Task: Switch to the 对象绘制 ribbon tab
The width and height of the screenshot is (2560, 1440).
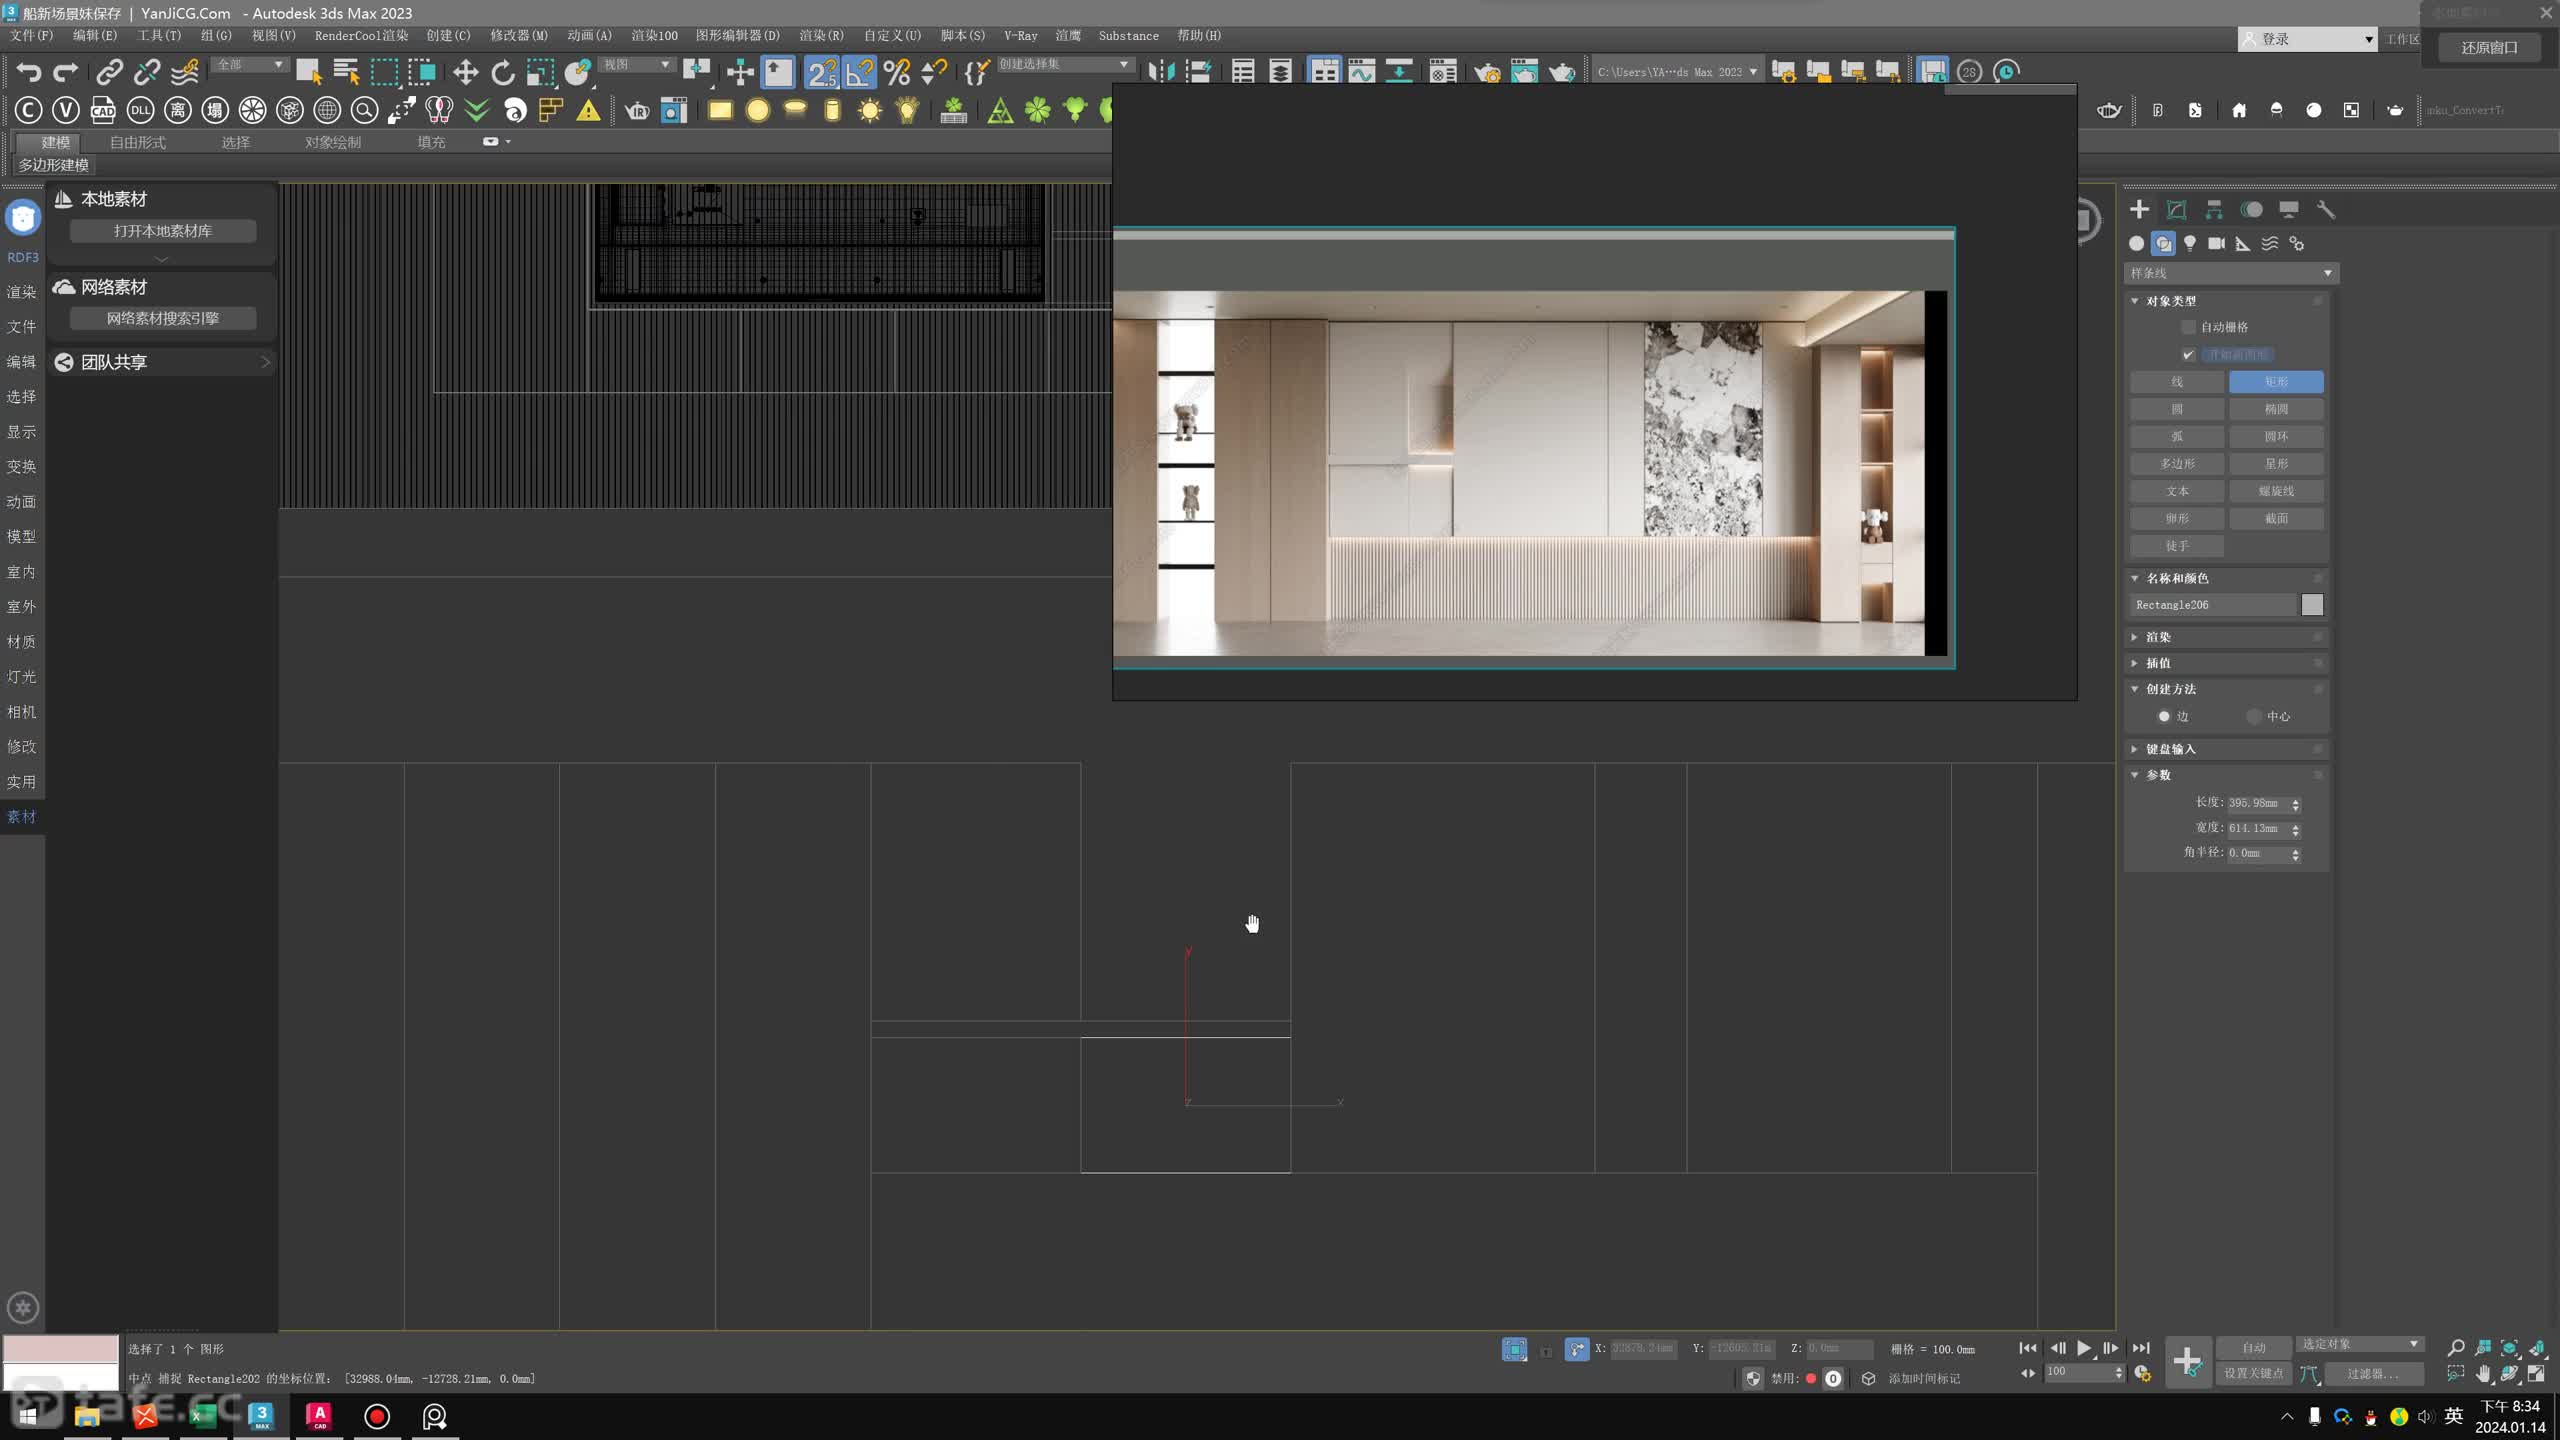Action: point(333,142)
